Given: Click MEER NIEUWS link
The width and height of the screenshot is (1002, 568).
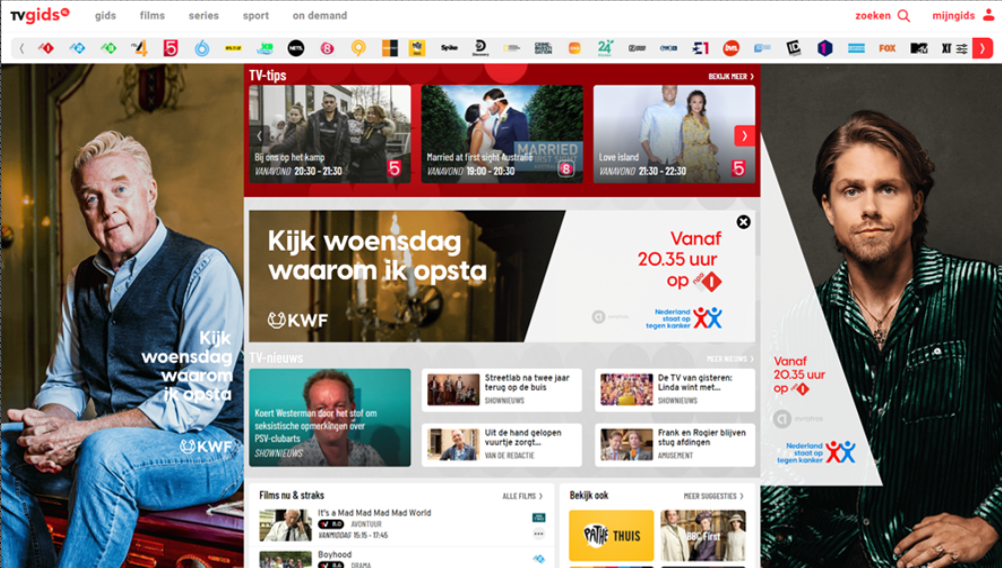Looking at the screenshot, I should pyautogui.click(x=730, y=359).
